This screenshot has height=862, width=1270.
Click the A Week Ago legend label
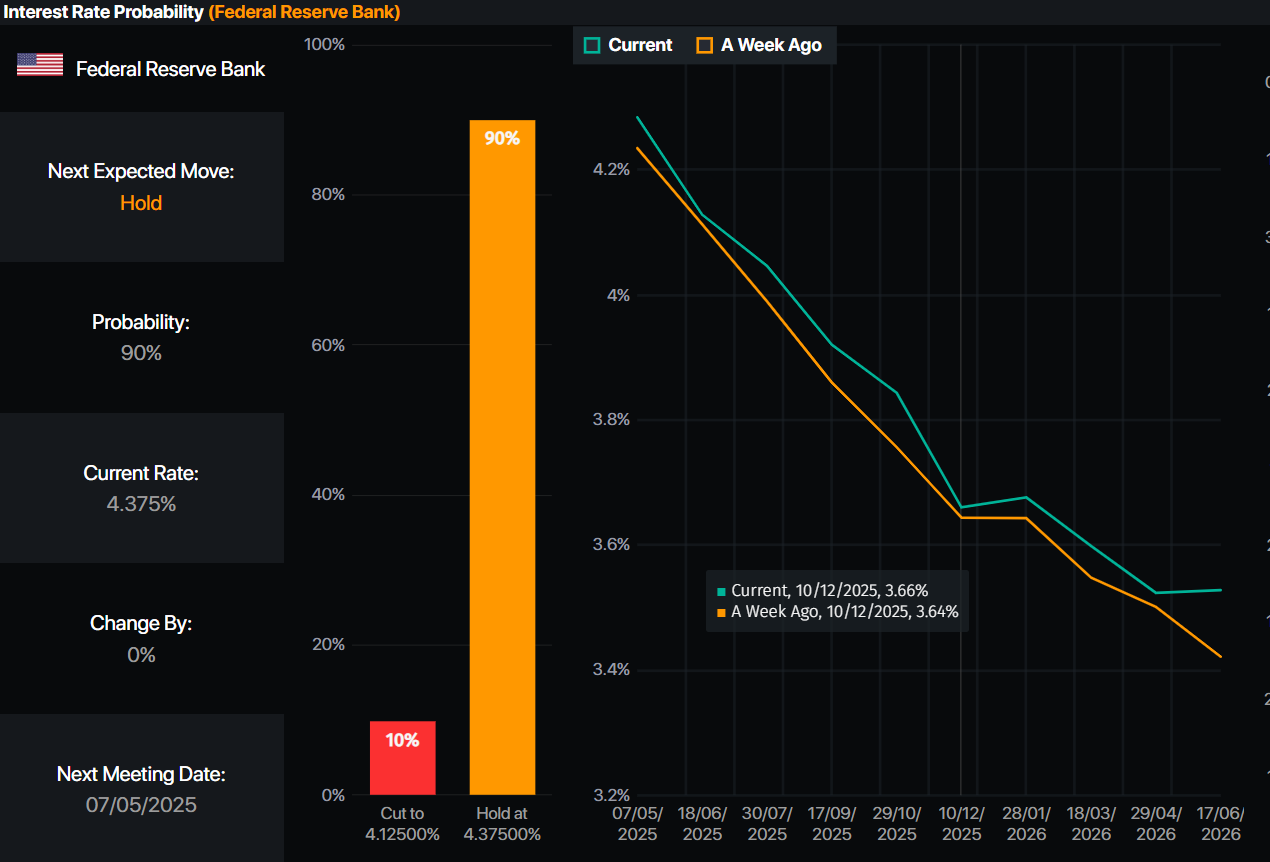point(771,45)
